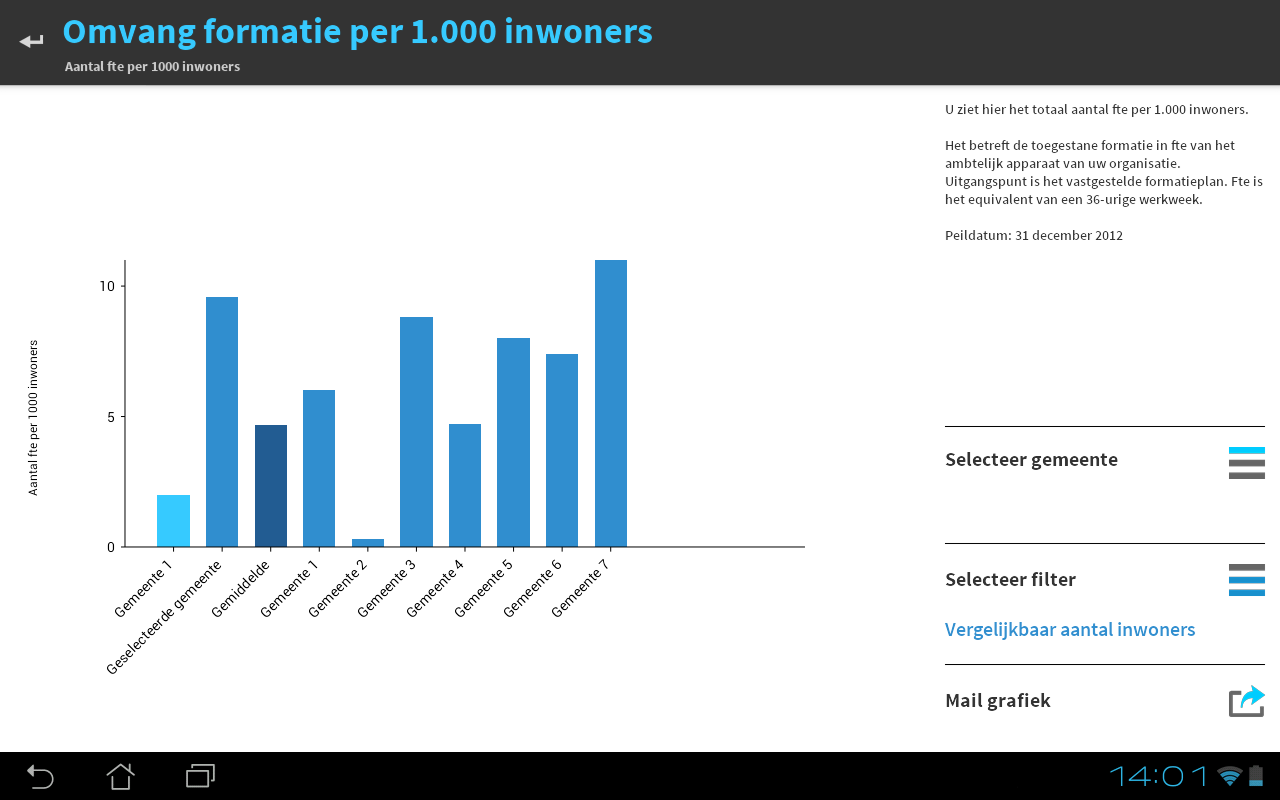Go back with the header return arrow
The image size is (1280, 800).
click(31, 41)
